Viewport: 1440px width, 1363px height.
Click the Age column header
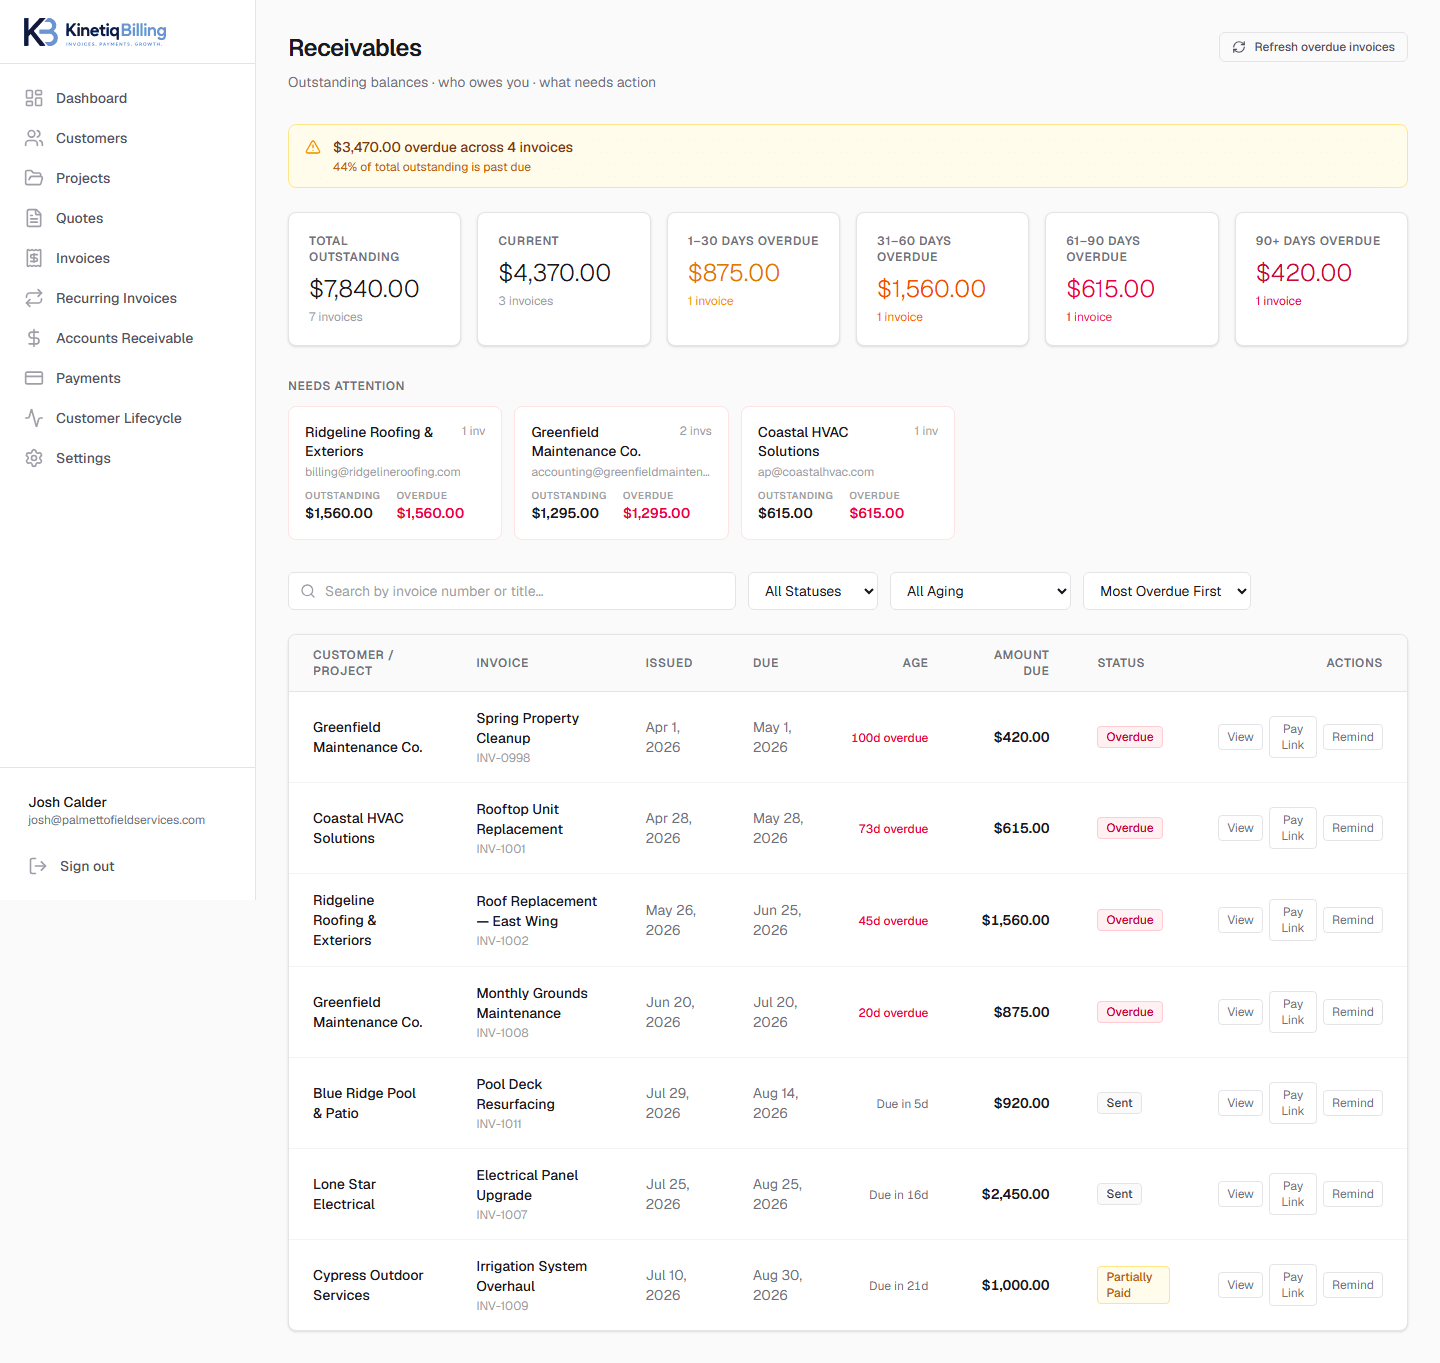[915, 663]
